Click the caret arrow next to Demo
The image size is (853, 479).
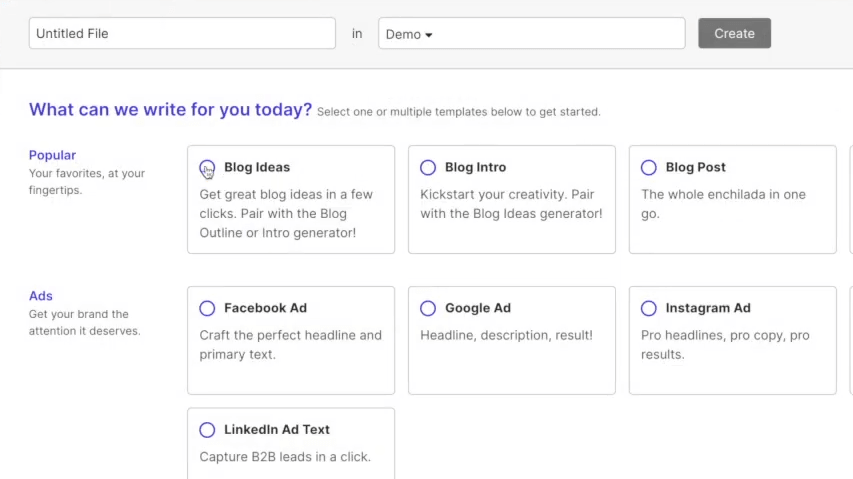429,35
